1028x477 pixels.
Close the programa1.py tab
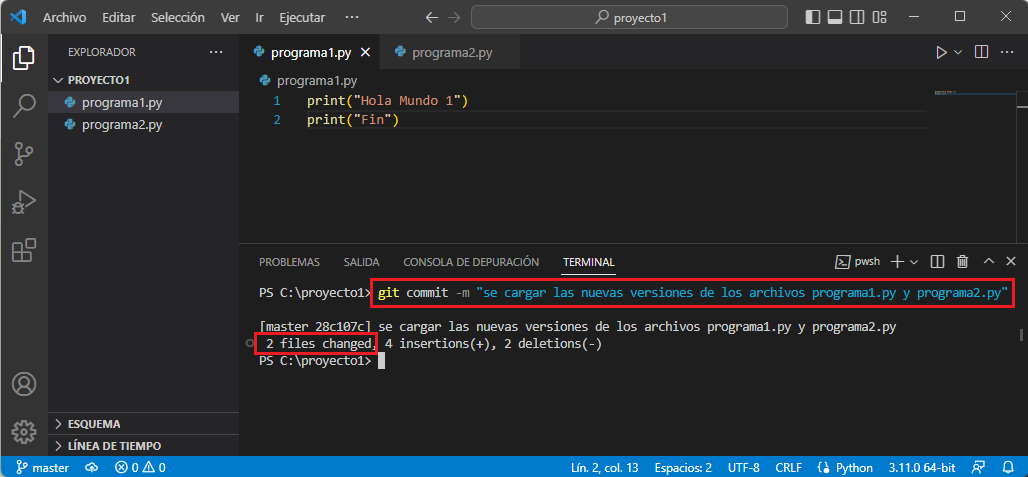(x=365, y=53)
